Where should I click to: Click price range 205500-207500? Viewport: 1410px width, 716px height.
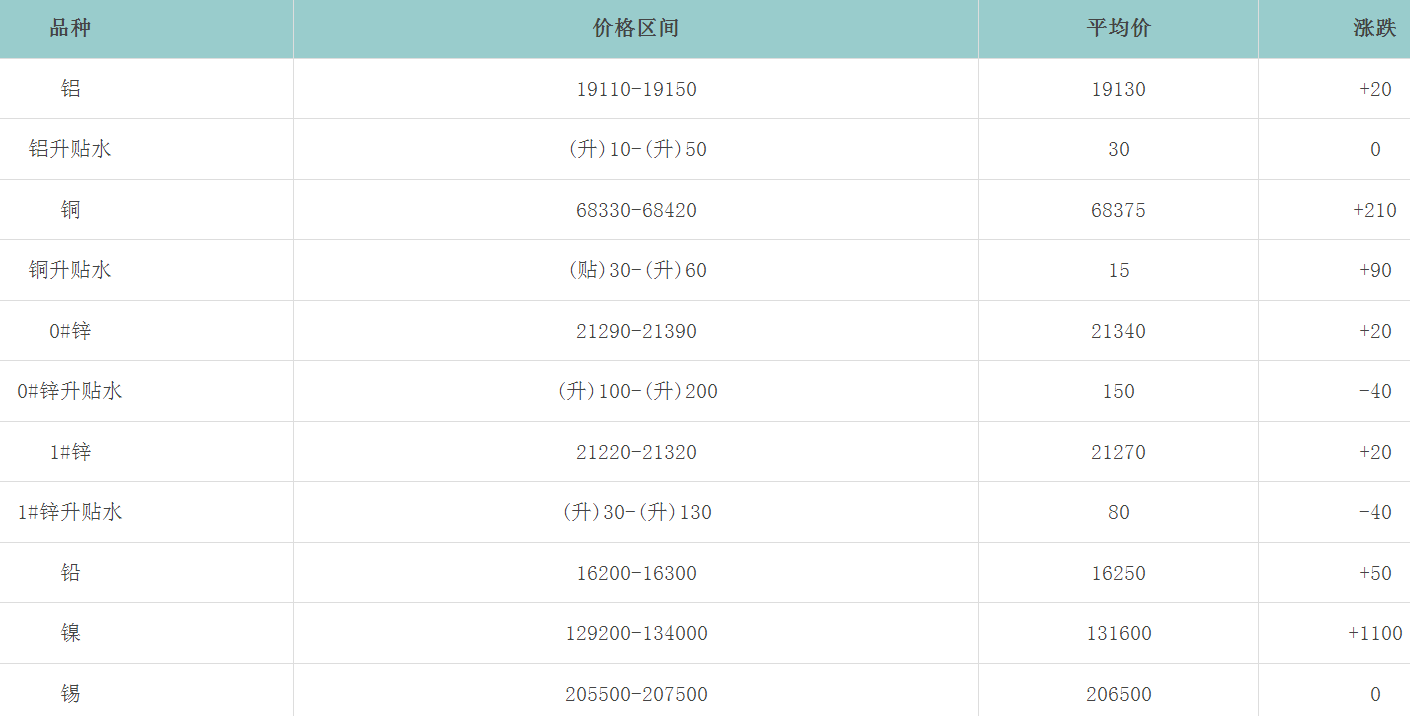636,694
